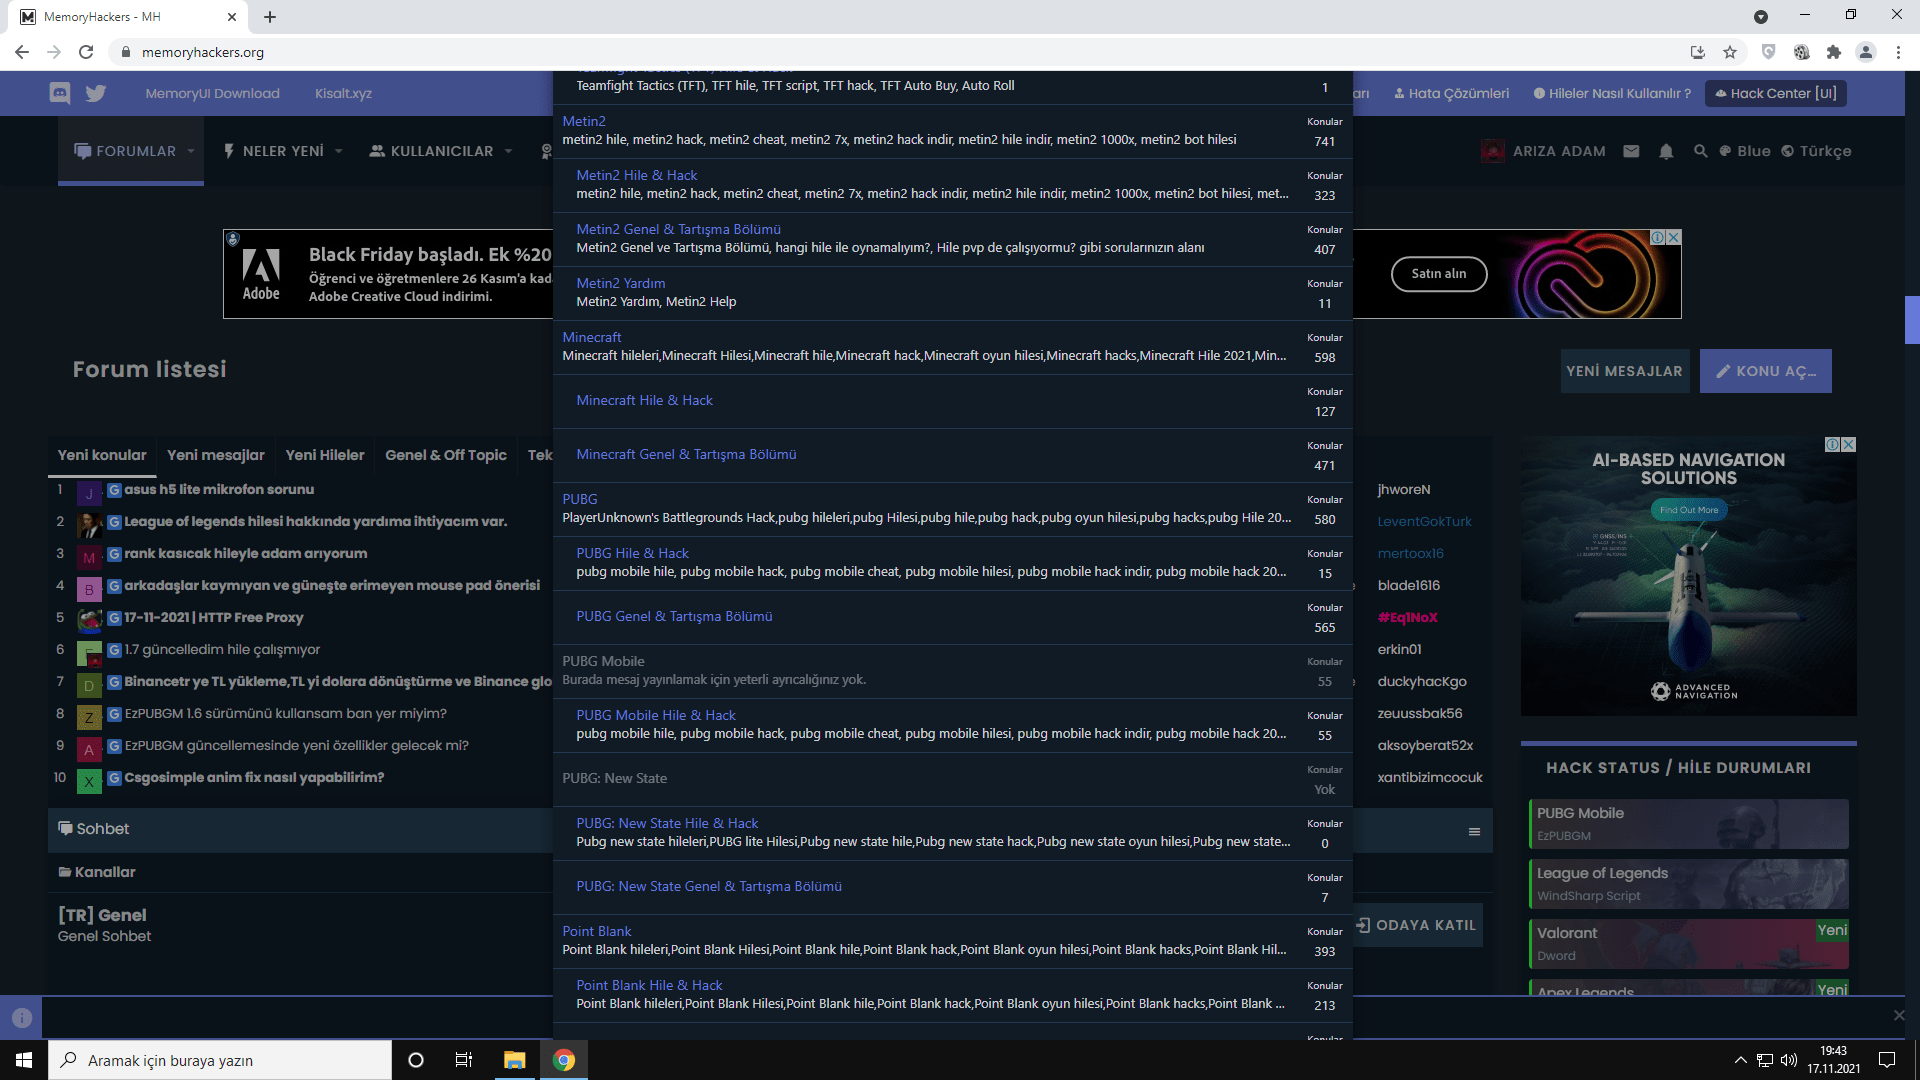Viewport: 1920px width, 1080px height.
Task: Open Hileler Nasıl Kullanılır link
Action: click(1612, 93)
